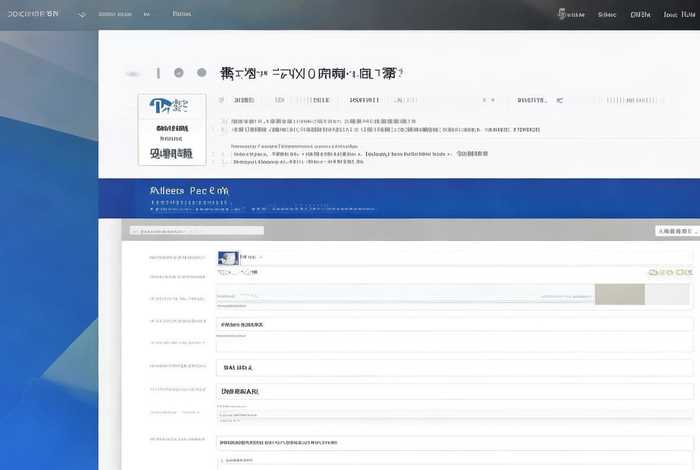Click the empty text field in the form
This screenshot has width=700, height=470.
[454, 346]
